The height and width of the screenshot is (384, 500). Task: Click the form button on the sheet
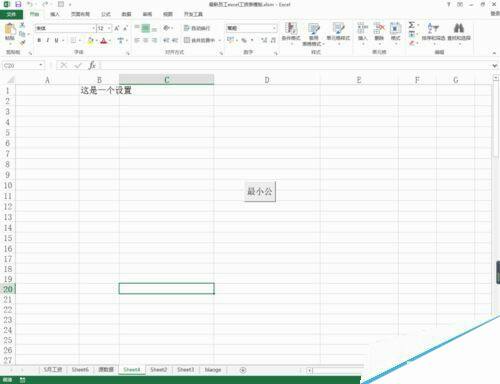pyautogui.click(x=260, y=192)
